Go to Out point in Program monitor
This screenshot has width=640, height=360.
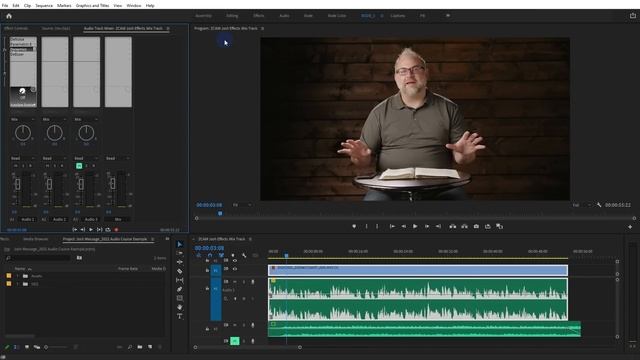click(x=438, y=226)
